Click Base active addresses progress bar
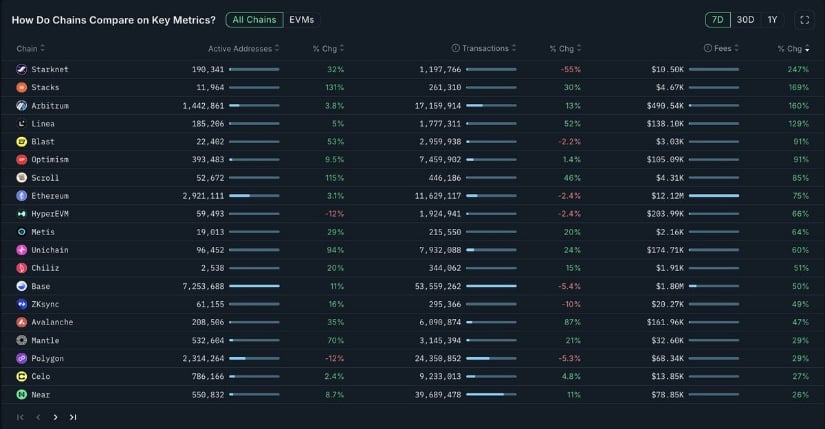 [x=254, y=286]
